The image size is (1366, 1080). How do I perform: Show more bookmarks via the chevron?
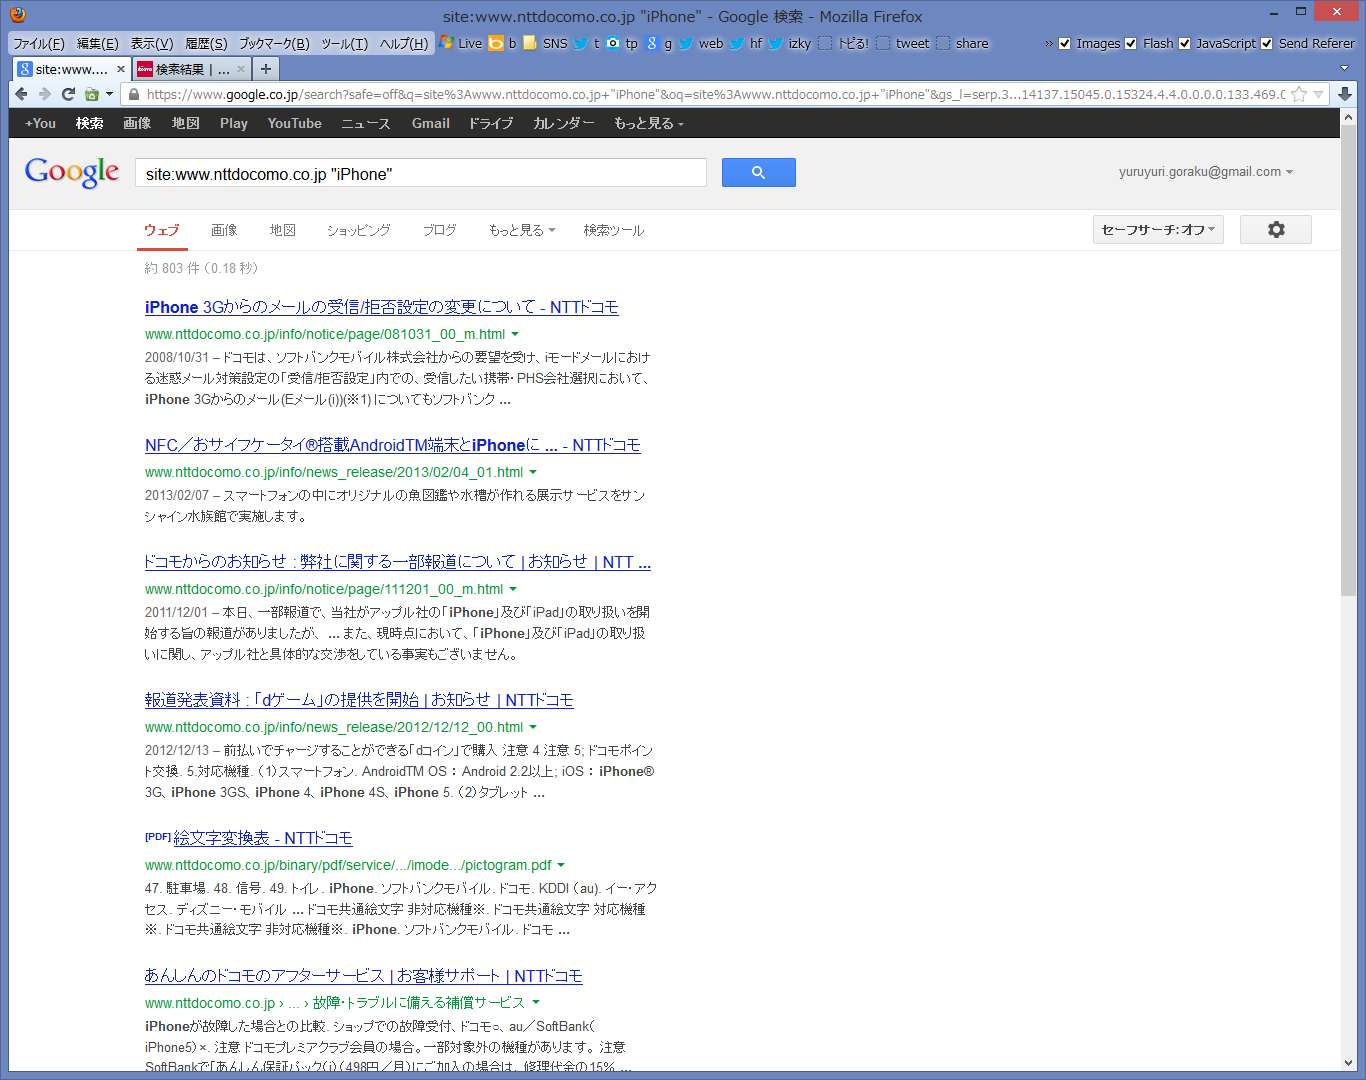(1048, 43)
